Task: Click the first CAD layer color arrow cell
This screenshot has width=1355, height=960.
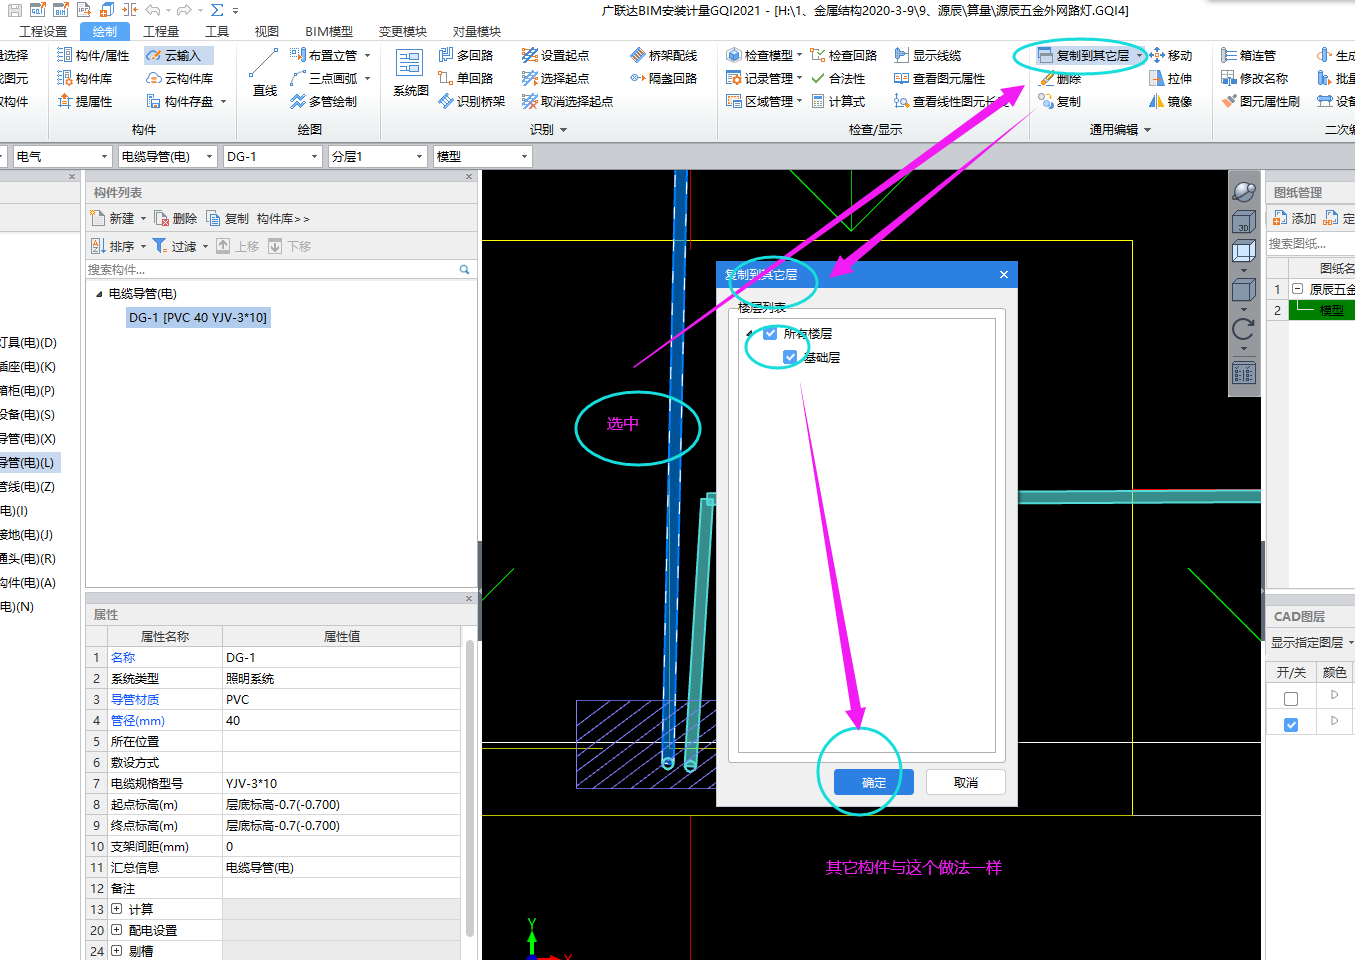Action: coord(1334,694)
